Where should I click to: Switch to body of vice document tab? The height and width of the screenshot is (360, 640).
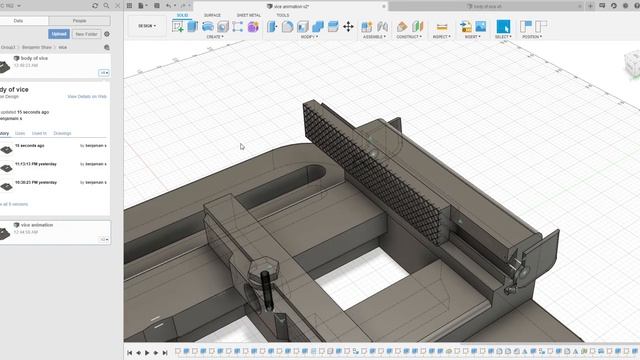pyautogui.click(x=485, y=6)
